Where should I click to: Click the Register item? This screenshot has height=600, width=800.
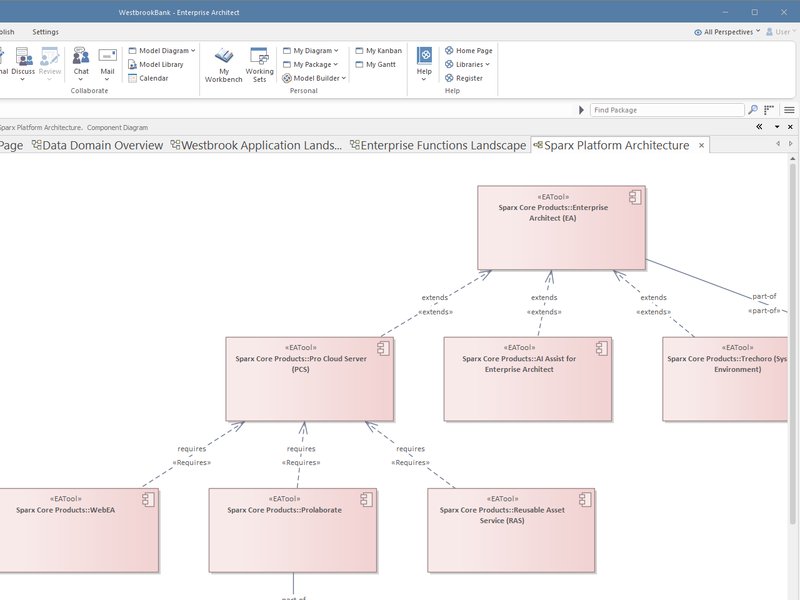[x=464, y=78]
